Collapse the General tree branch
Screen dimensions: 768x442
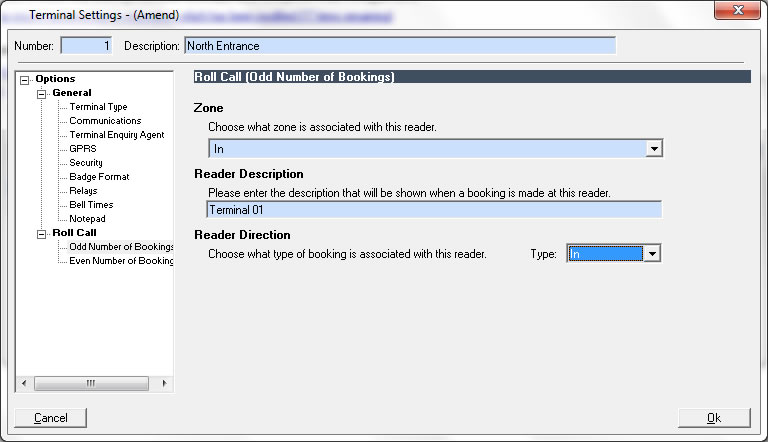(42, 94)
